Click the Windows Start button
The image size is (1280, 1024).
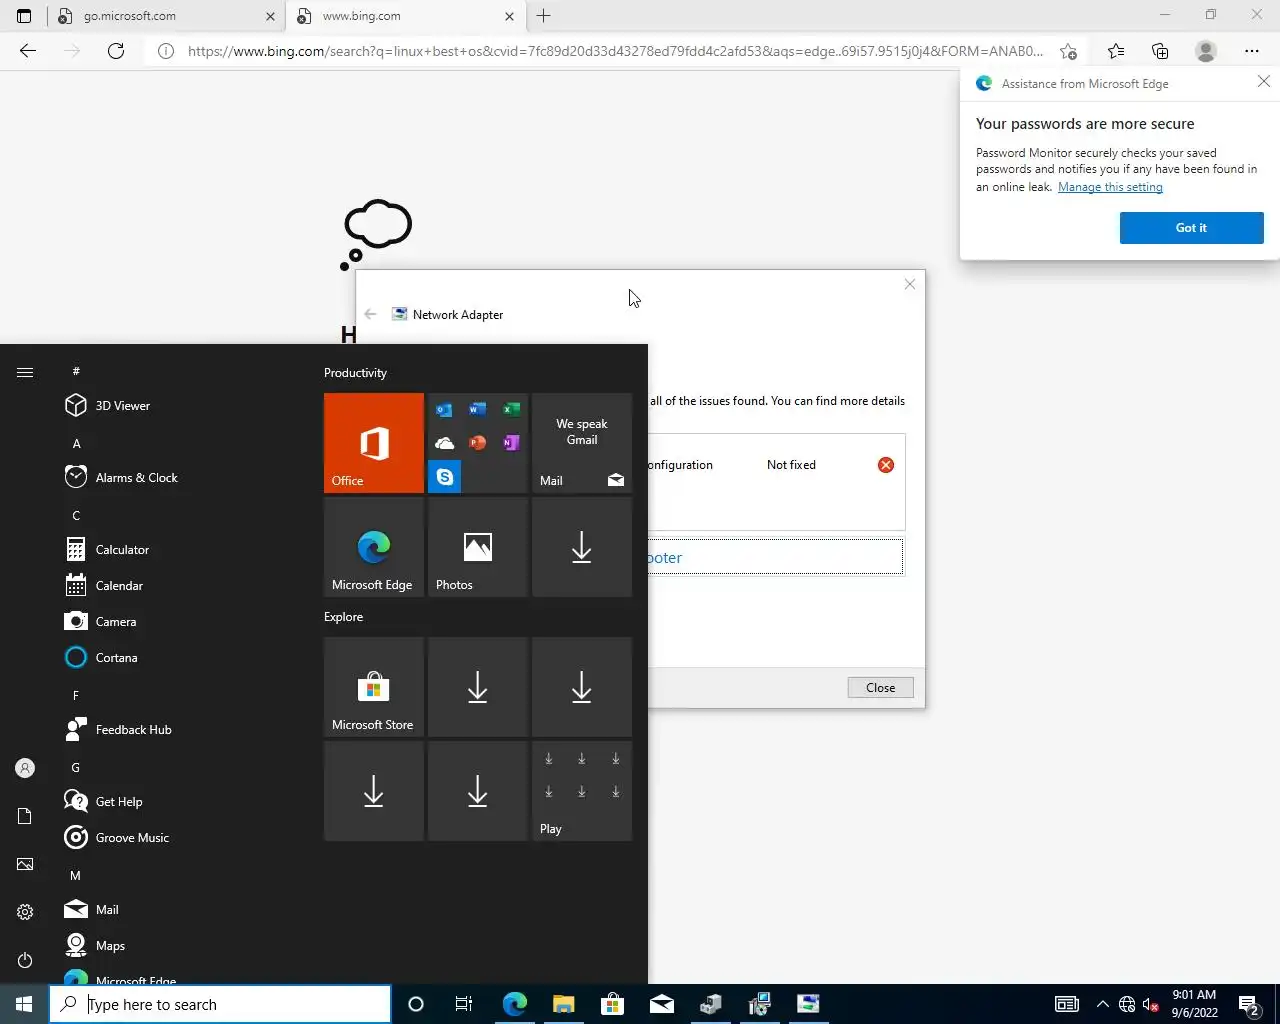coord(24,1004)
